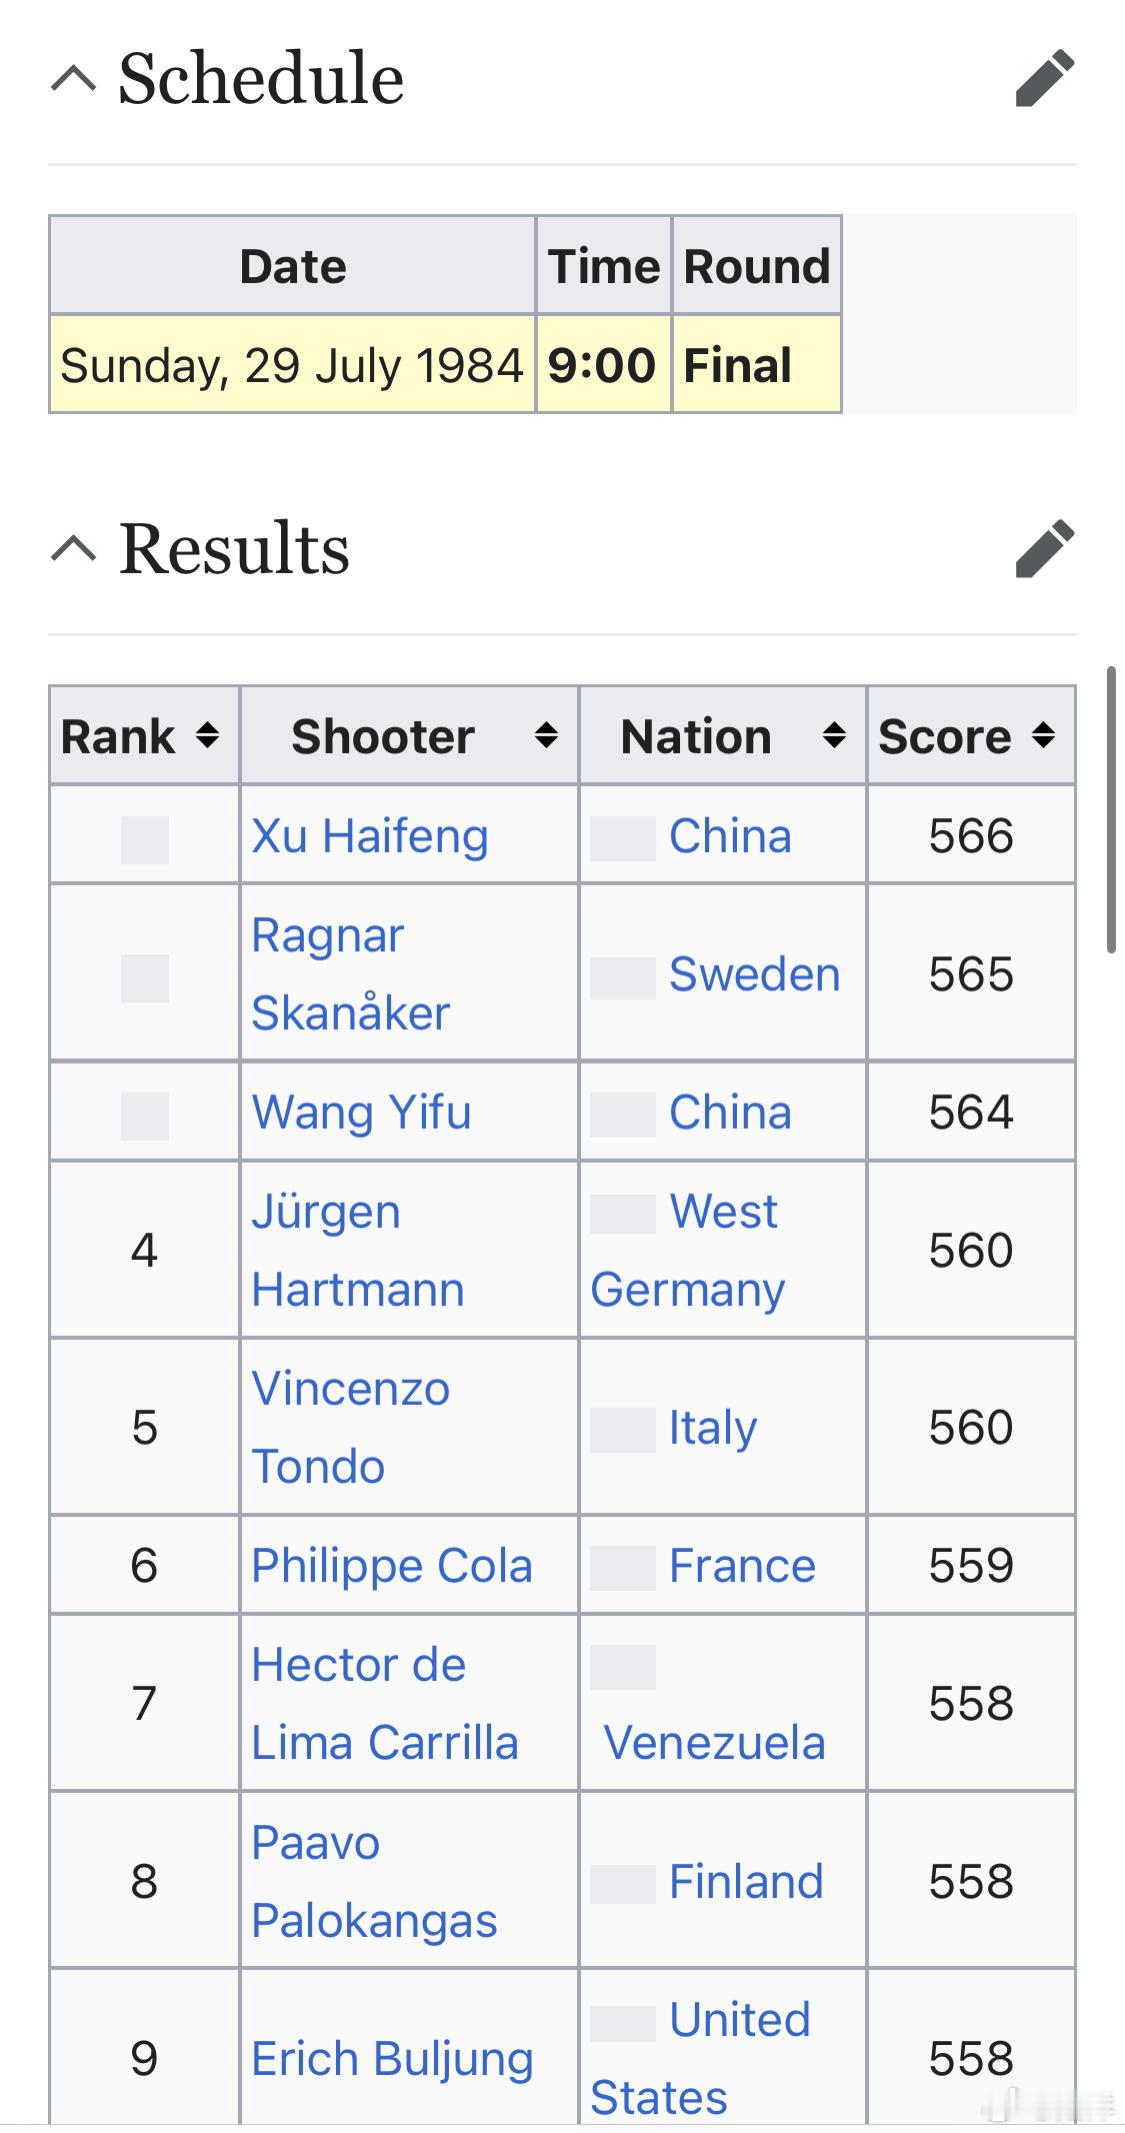The width and height of the screenshot is (1125, 2133).
Task: Click the gold medal icon in first row
Action: 145,840
